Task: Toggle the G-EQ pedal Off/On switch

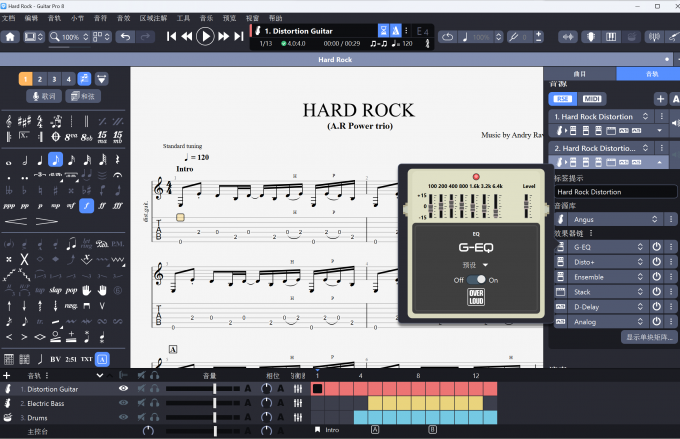Action: tap(476, 280)
